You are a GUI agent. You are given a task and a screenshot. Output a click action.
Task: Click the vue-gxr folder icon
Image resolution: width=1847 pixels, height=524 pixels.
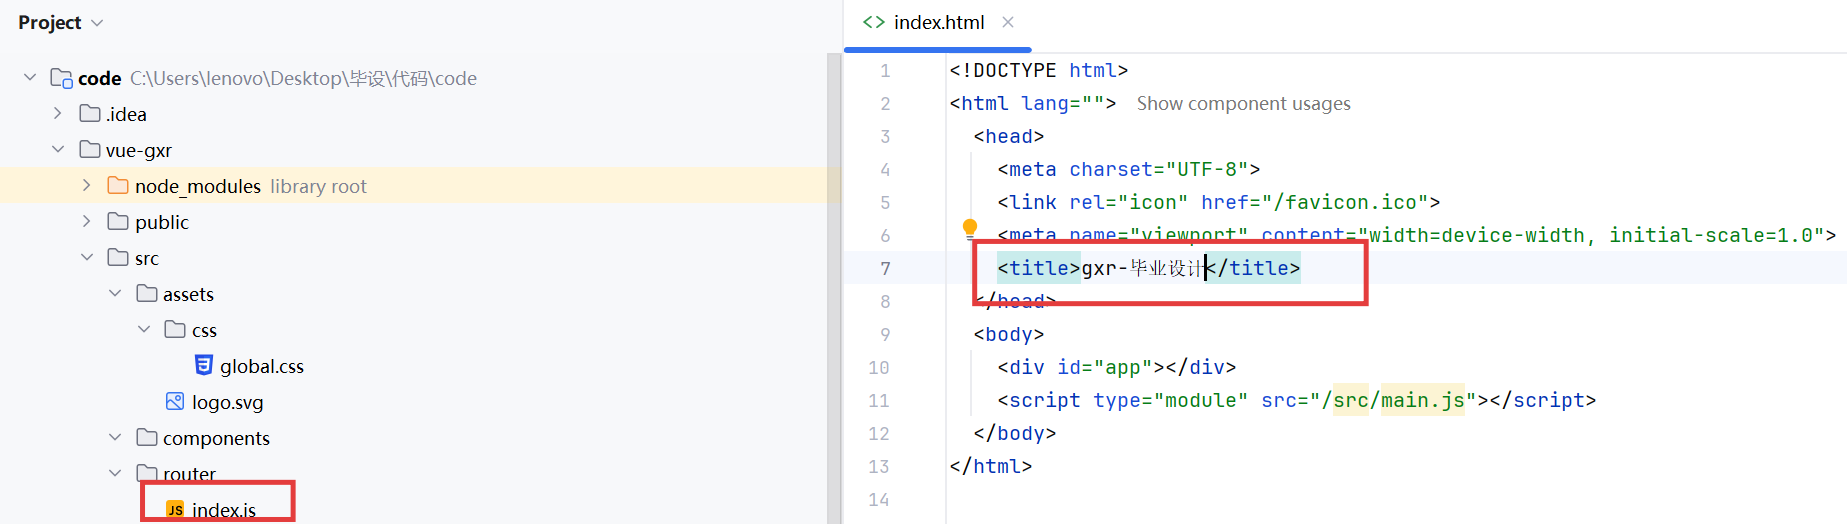pyautogui.click(x=90, y=149)
